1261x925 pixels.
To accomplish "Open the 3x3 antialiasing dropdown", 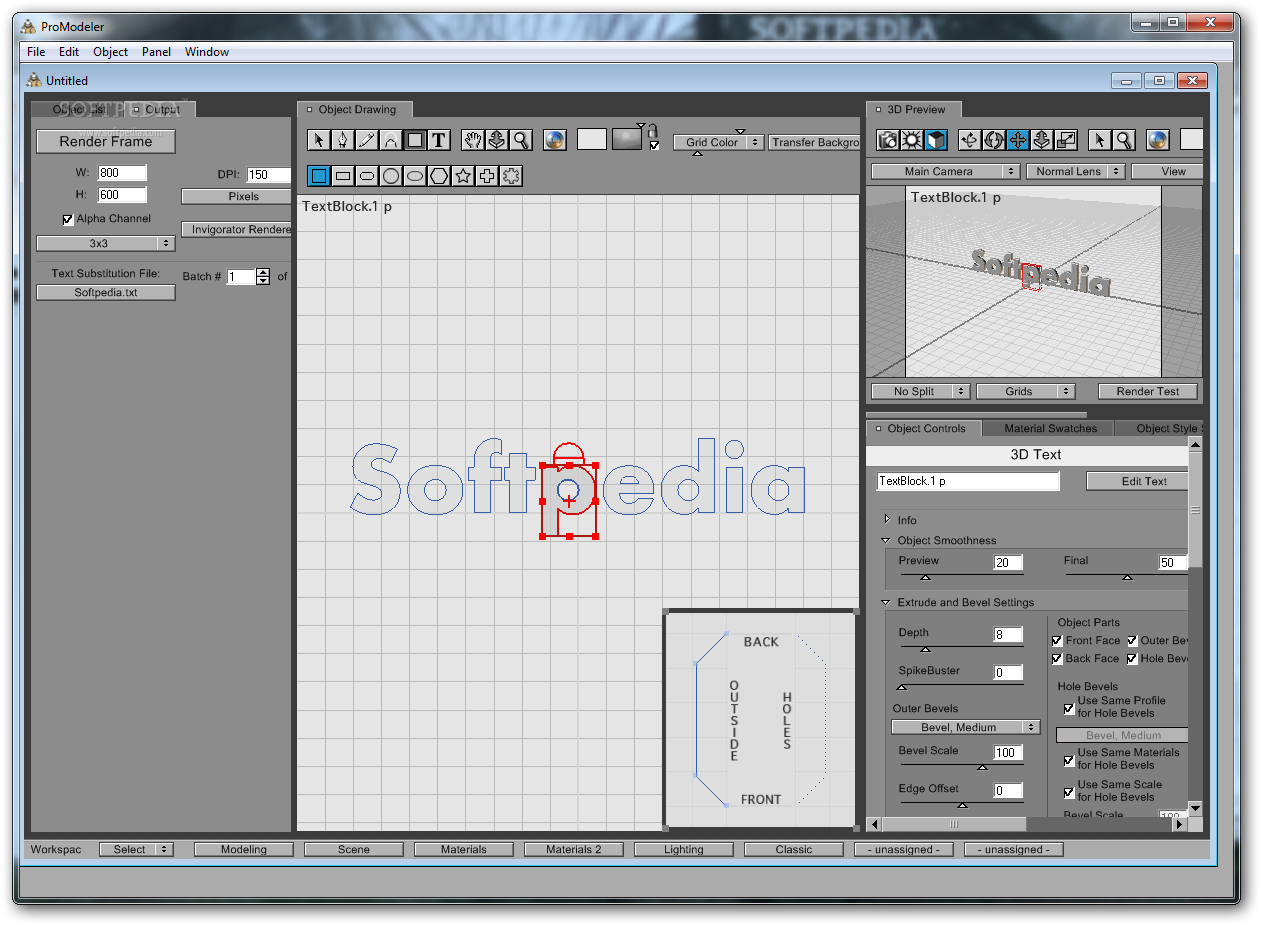I will click(106, 243).
